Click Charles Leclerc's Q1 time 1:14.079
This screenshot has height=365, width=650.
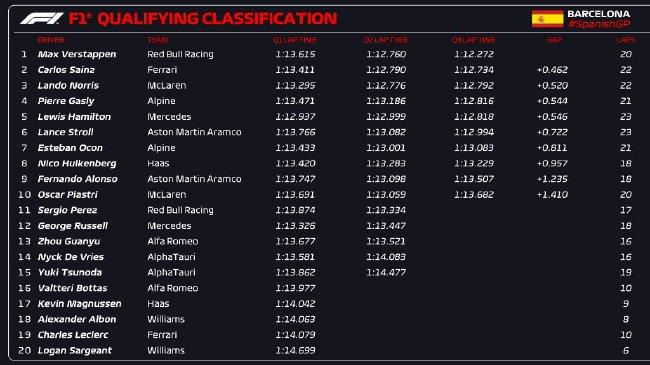295,335
